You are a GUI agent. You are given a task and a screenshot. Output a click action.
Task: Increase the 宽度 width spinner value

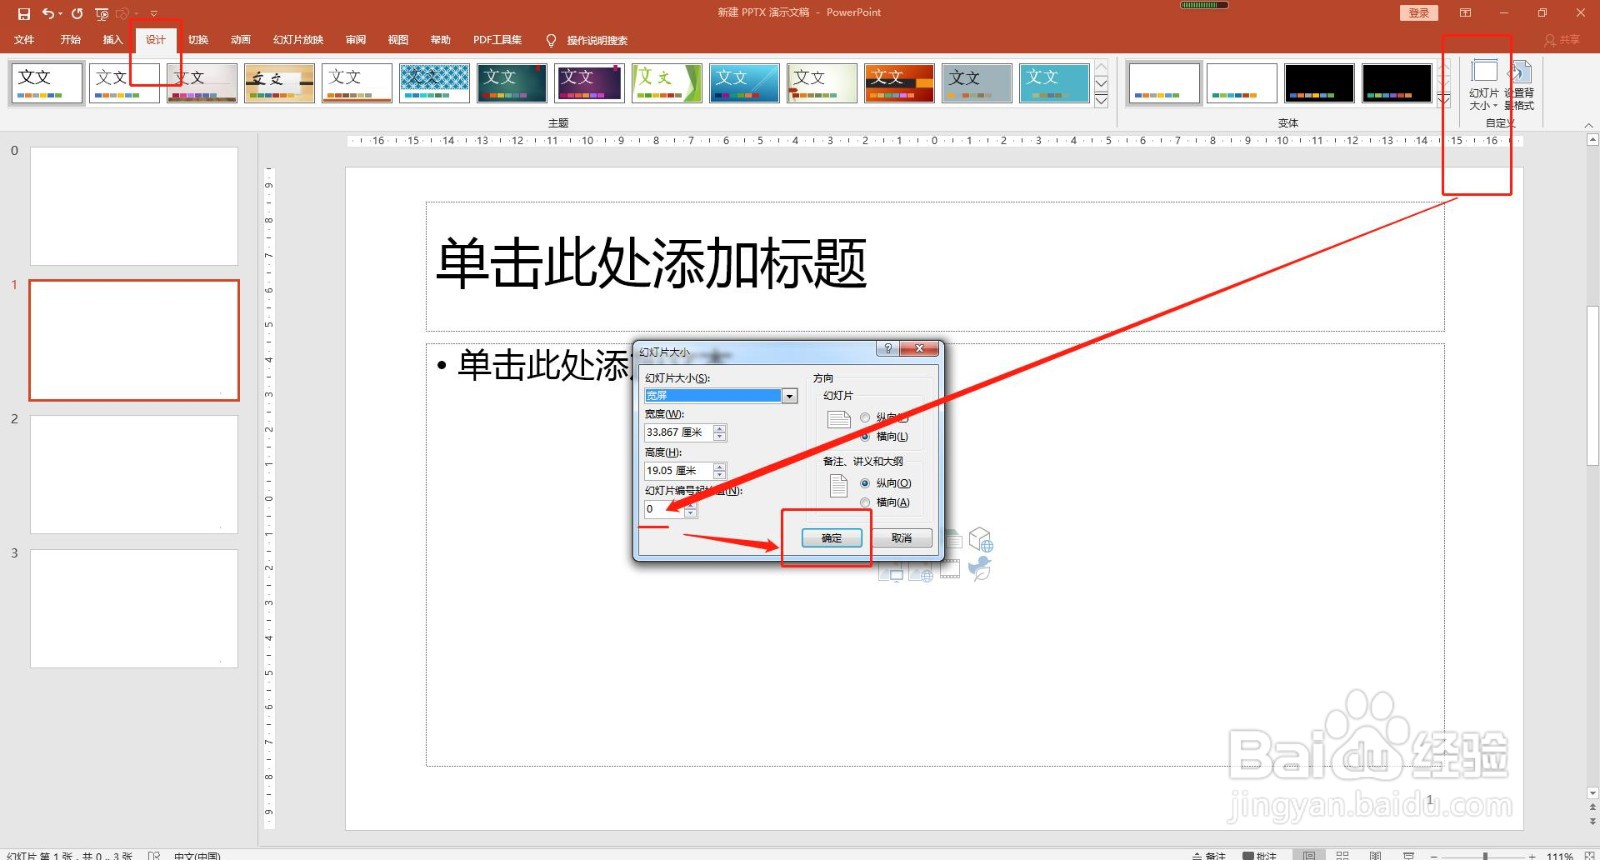click(x=720, y=429)
